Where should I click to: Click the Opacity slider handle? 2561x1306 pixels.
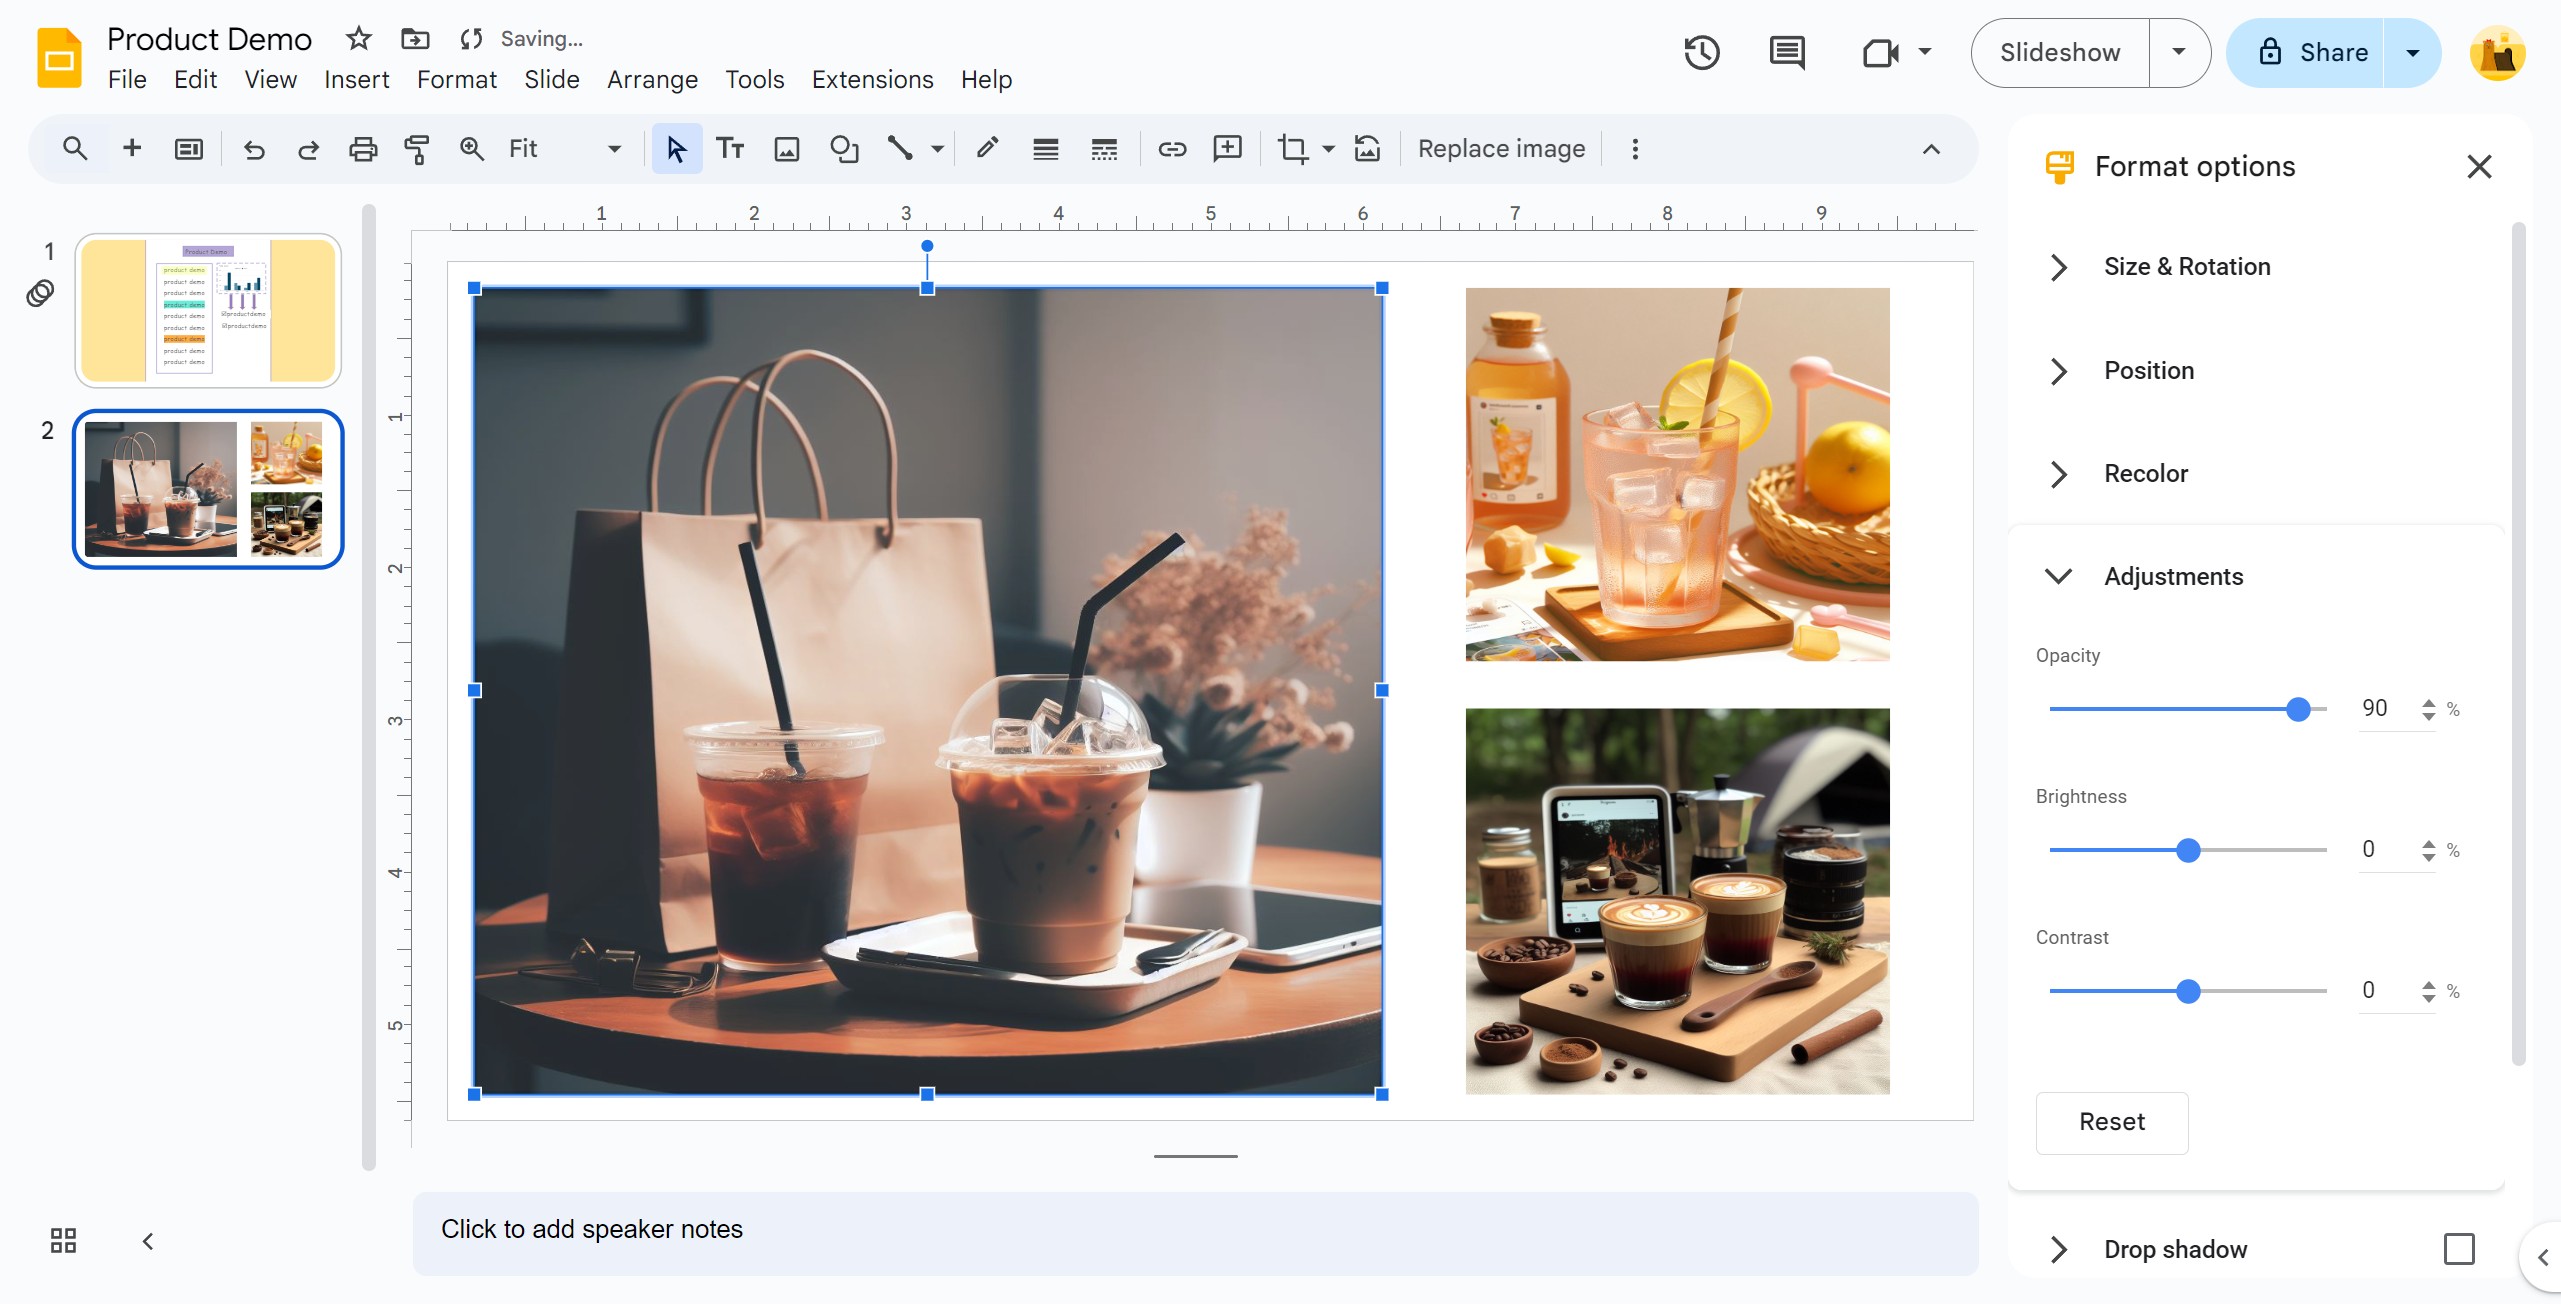(2298, 709)
